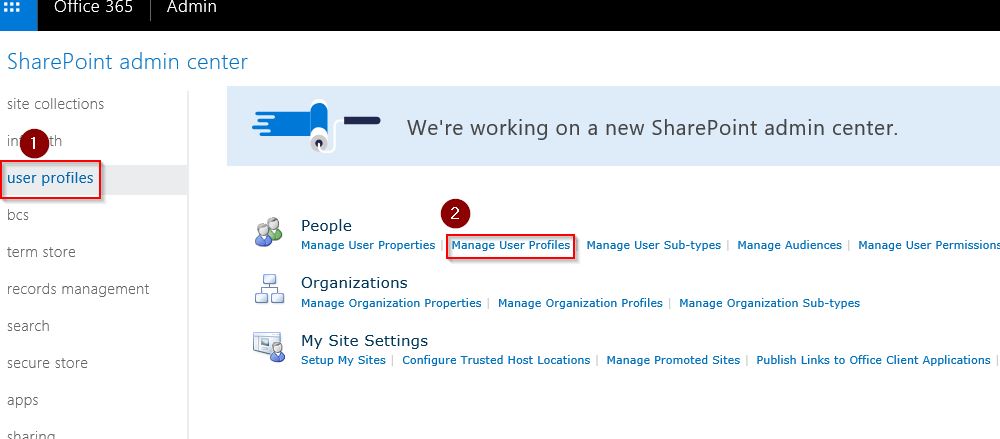Open secure store settings

tap(47, 363)
